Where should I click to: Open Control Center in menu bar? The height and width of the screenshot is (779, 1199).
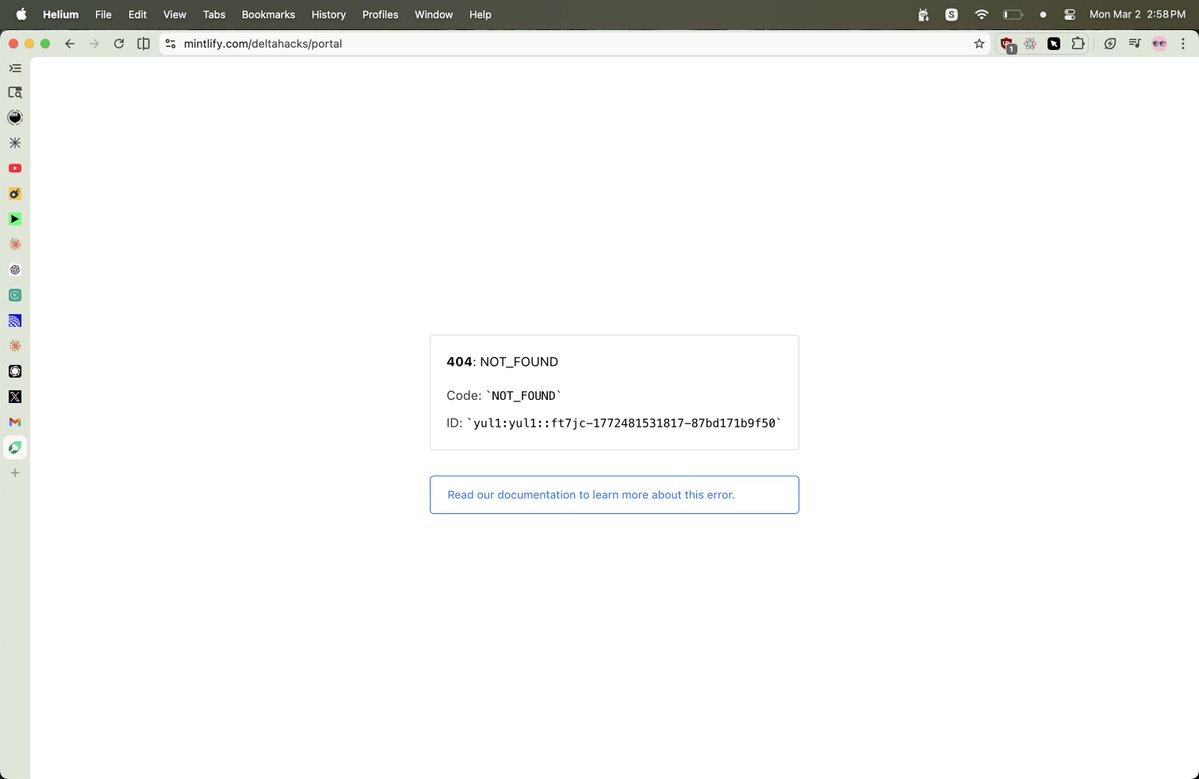pyautogui.click(x=1070, y=15)
